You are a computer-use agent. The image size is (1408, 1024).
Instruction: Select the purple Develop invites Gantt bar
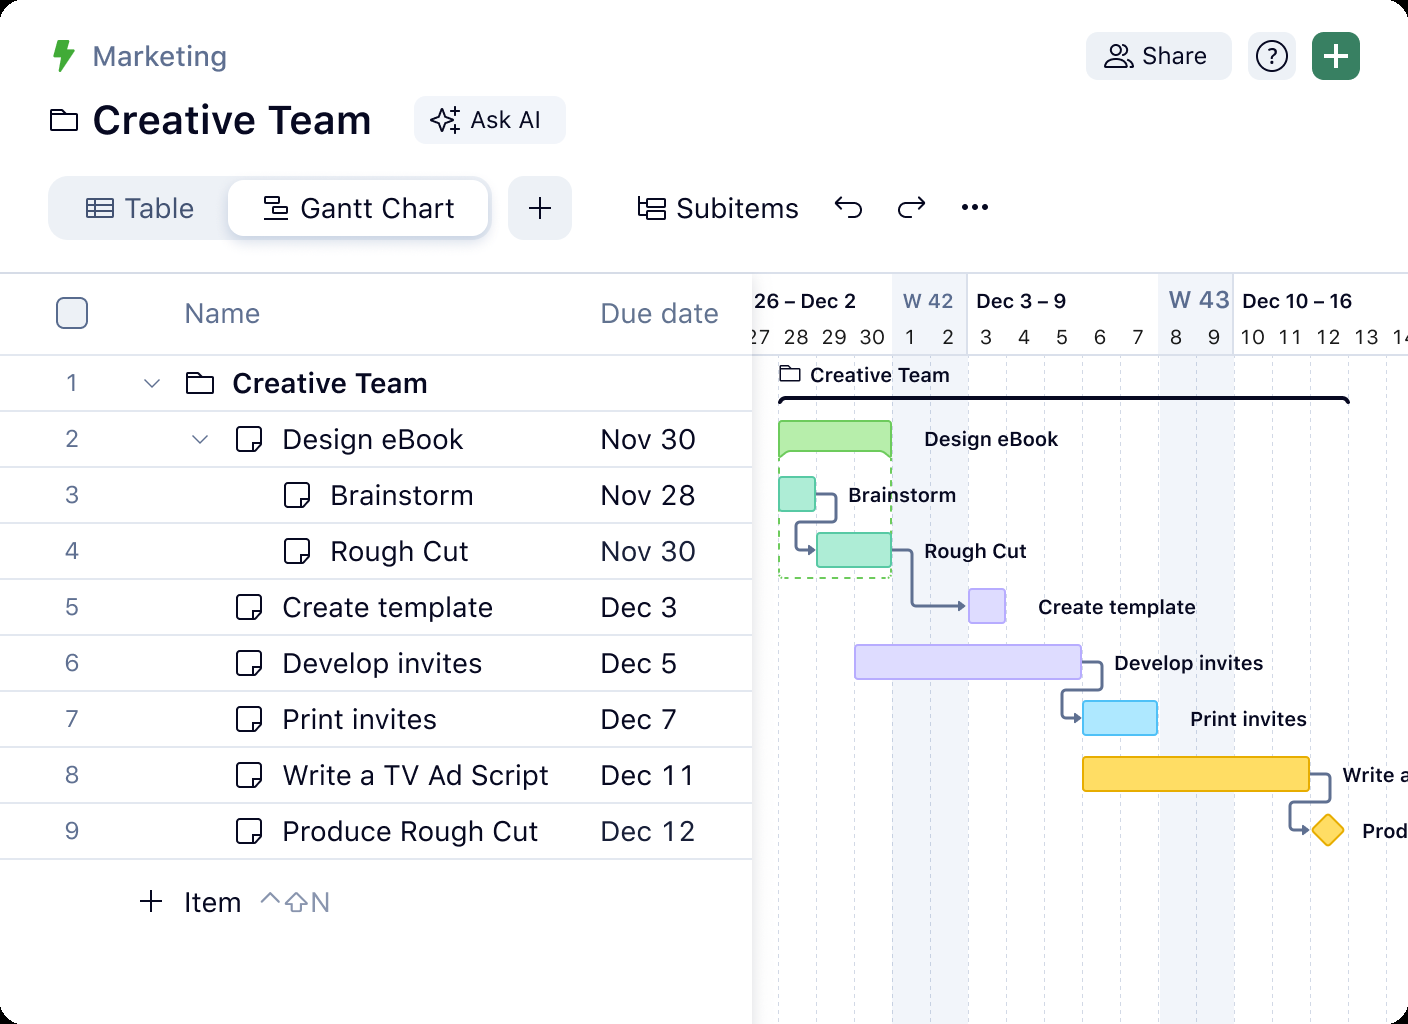(x=968, y=662)
